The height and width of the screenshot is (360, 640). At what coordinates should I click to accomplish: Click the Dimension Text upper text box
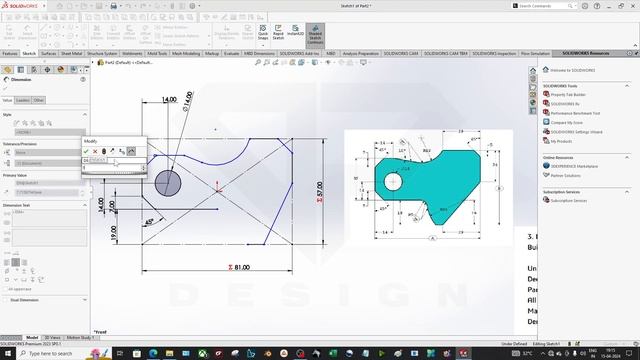pyautogui.click(x=49, y=218)
